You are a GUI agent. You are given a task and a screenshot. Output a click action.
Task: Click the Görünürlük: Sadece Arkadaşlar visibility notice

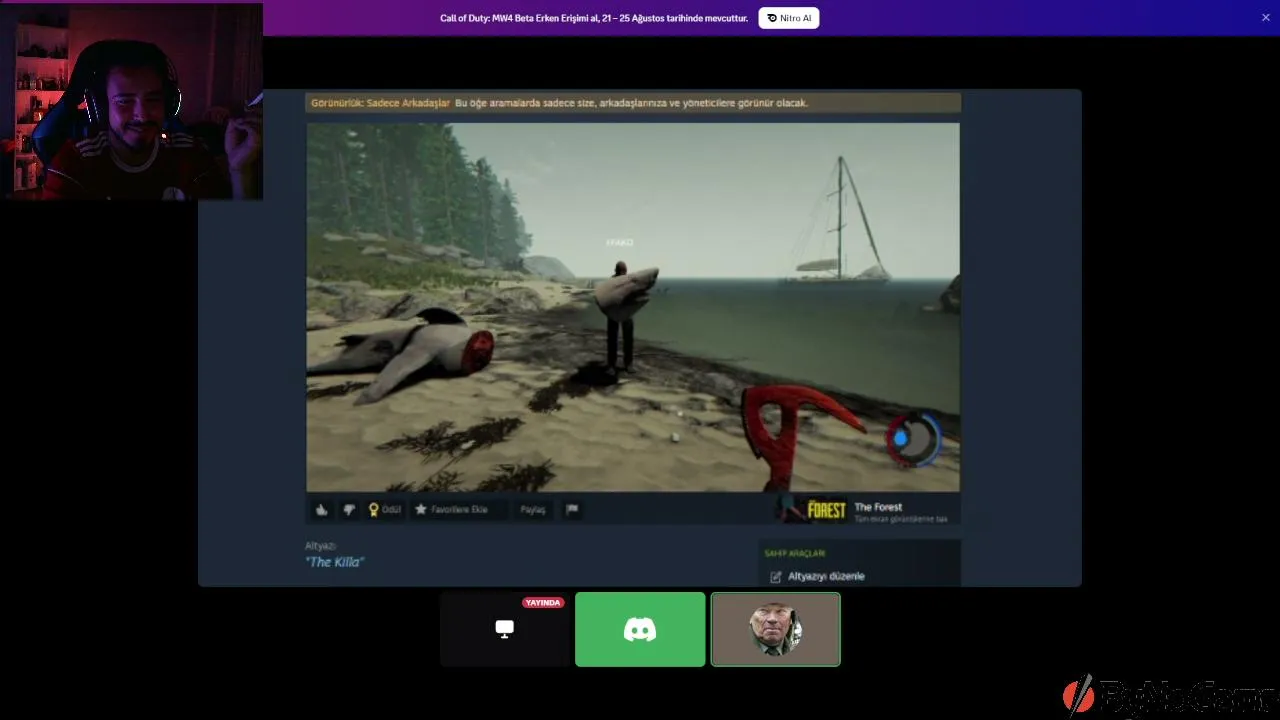click(633, 103)
